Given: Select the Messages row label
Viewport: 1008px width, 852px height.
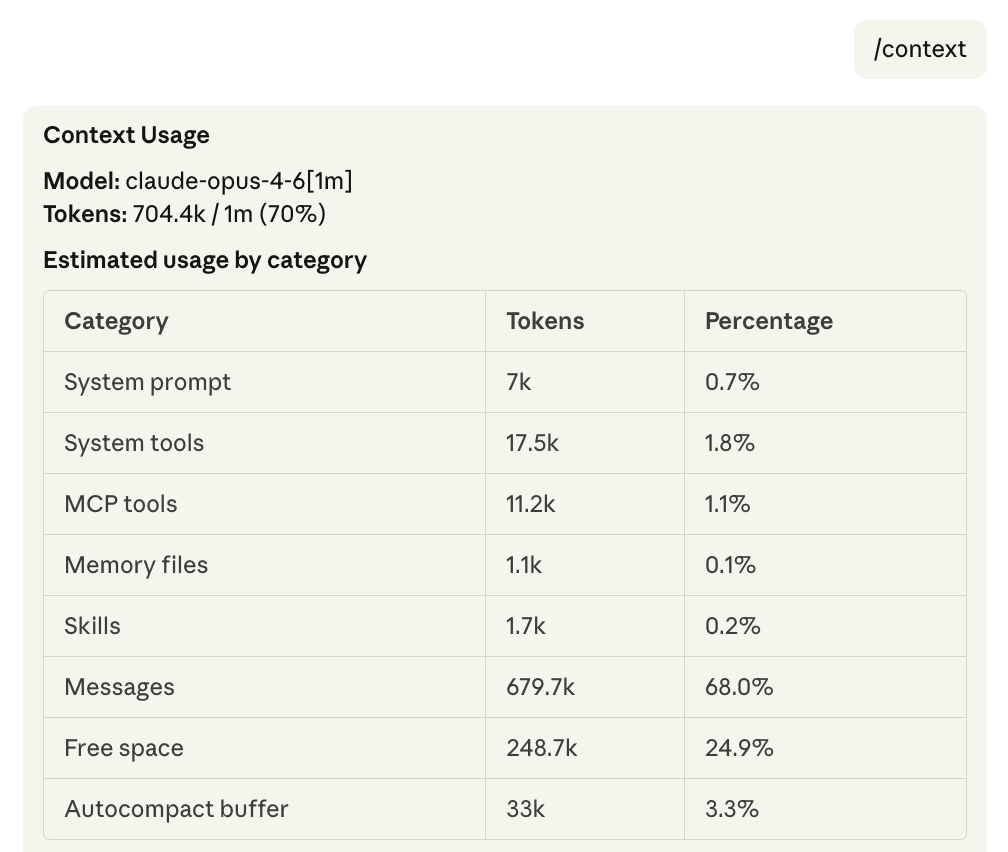Looking at the screenshot, I should pos(119,687).
